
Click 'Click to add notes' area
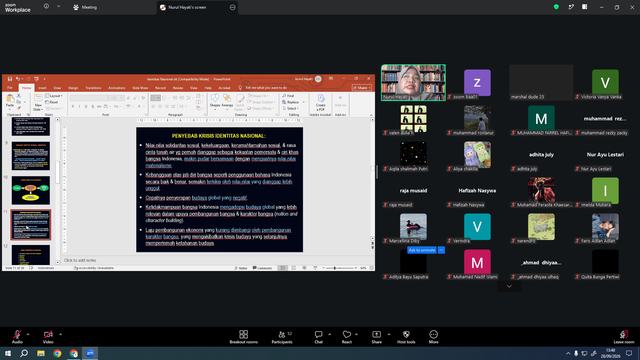pos(80,260)
